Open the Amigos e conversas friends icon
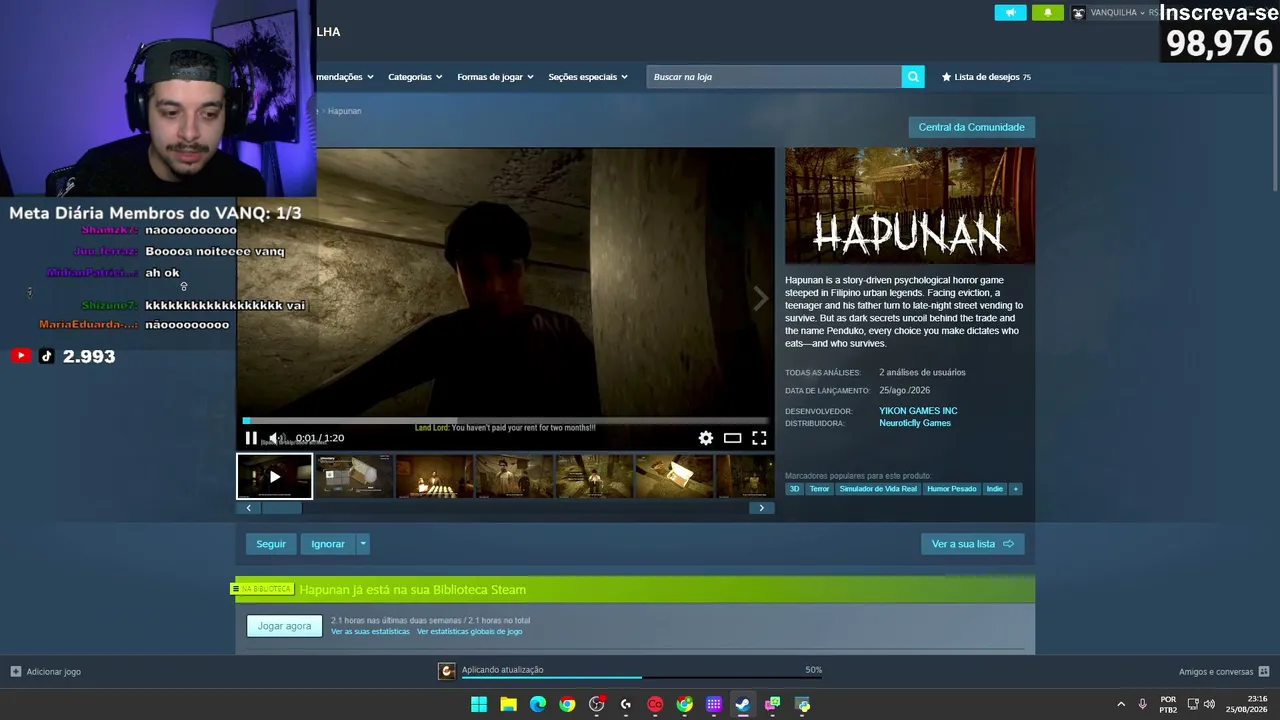The height and width of the screenshot is (720, 1280). point(1264,672)
